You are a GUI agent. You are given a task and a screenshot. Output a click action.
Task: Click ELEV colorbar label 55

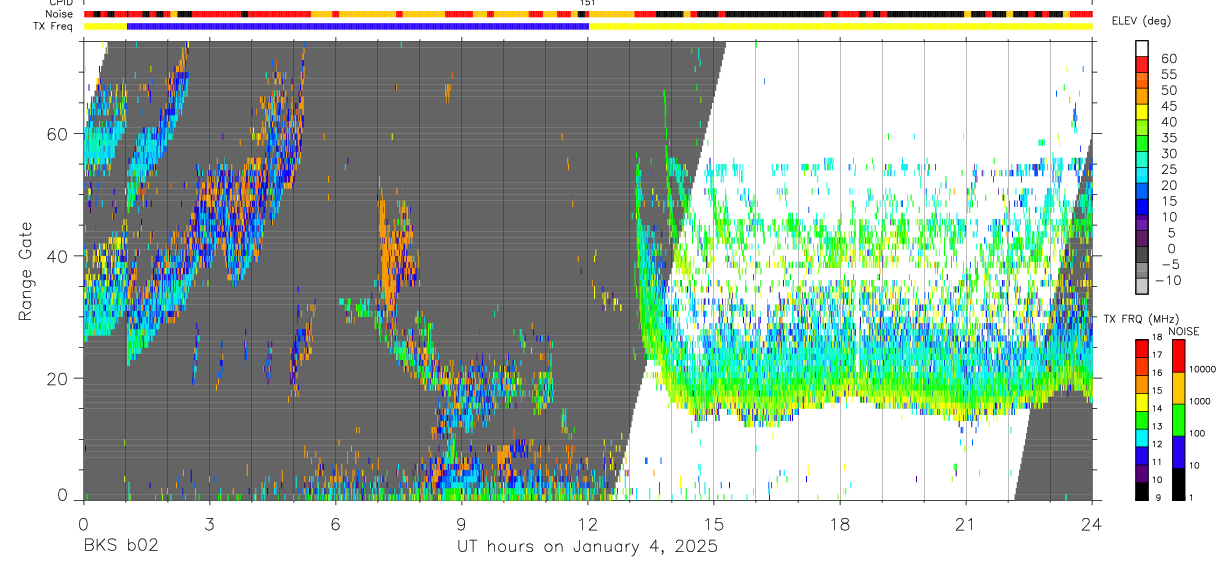pos(1169,74)
